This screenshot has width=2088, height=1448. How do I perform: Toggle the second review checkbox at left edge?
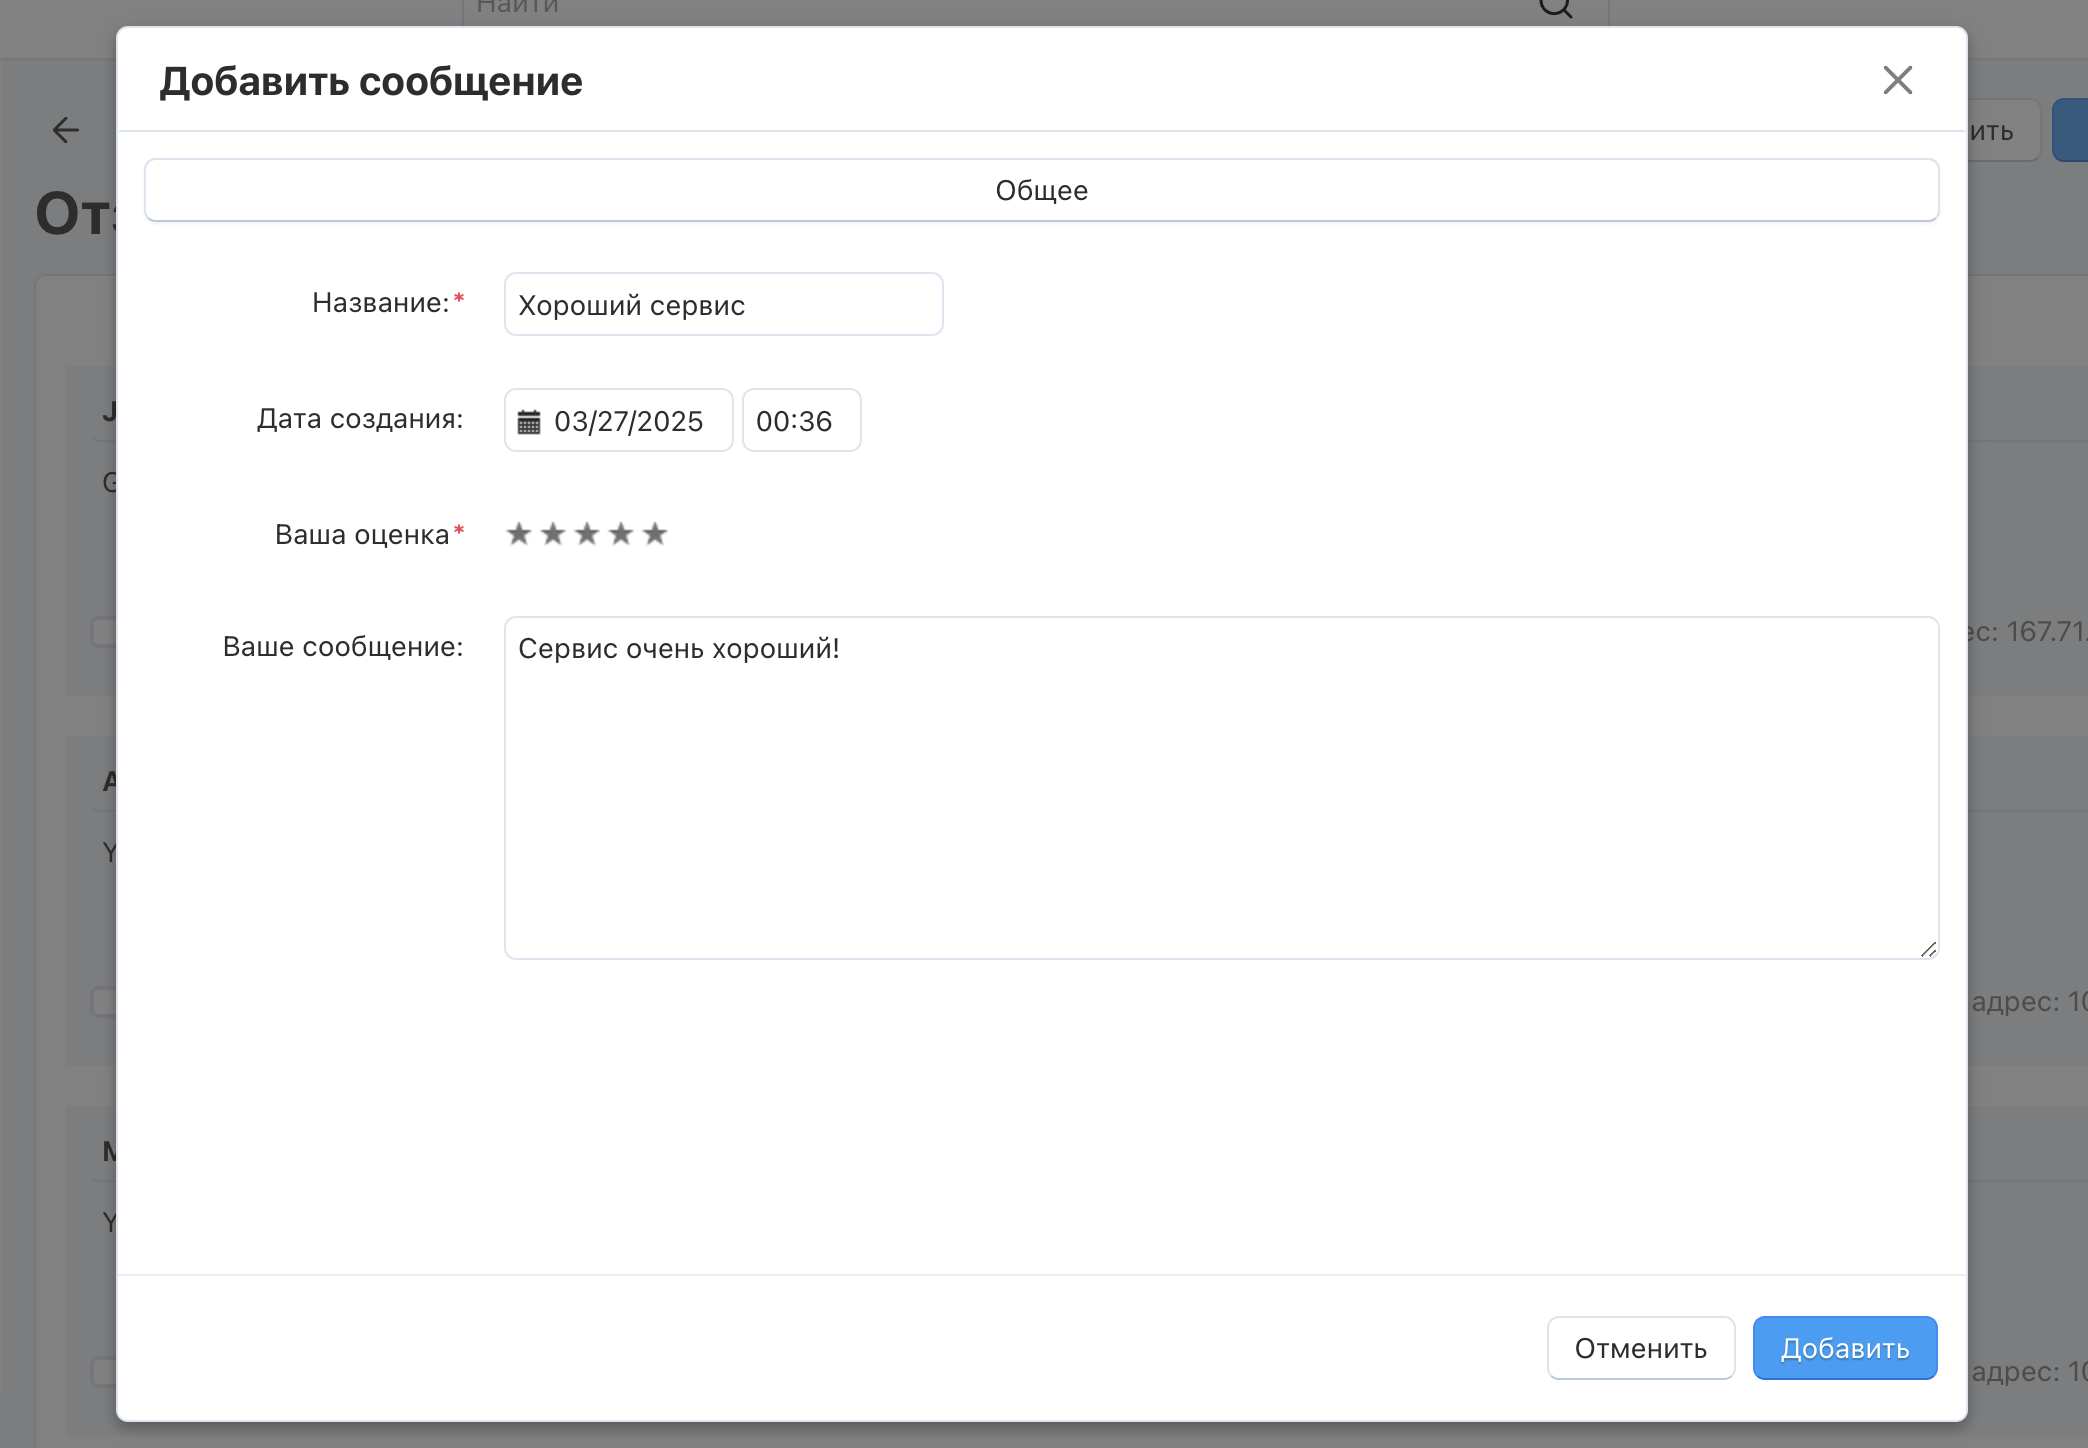(104, 1001)
